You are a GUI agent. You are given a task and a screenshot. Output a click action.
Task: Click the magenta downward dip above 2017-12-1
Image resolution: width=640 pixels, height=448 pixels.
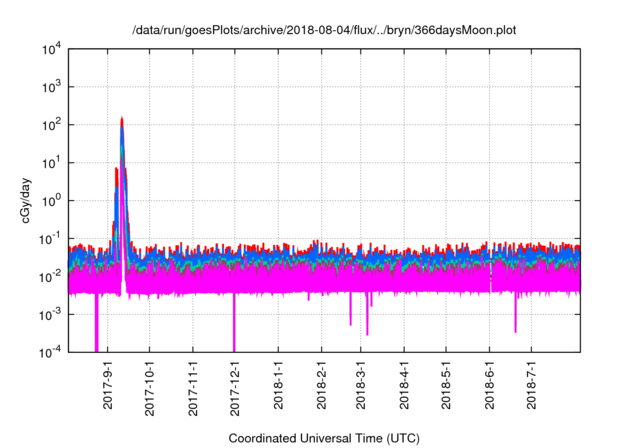click(234, 330)
